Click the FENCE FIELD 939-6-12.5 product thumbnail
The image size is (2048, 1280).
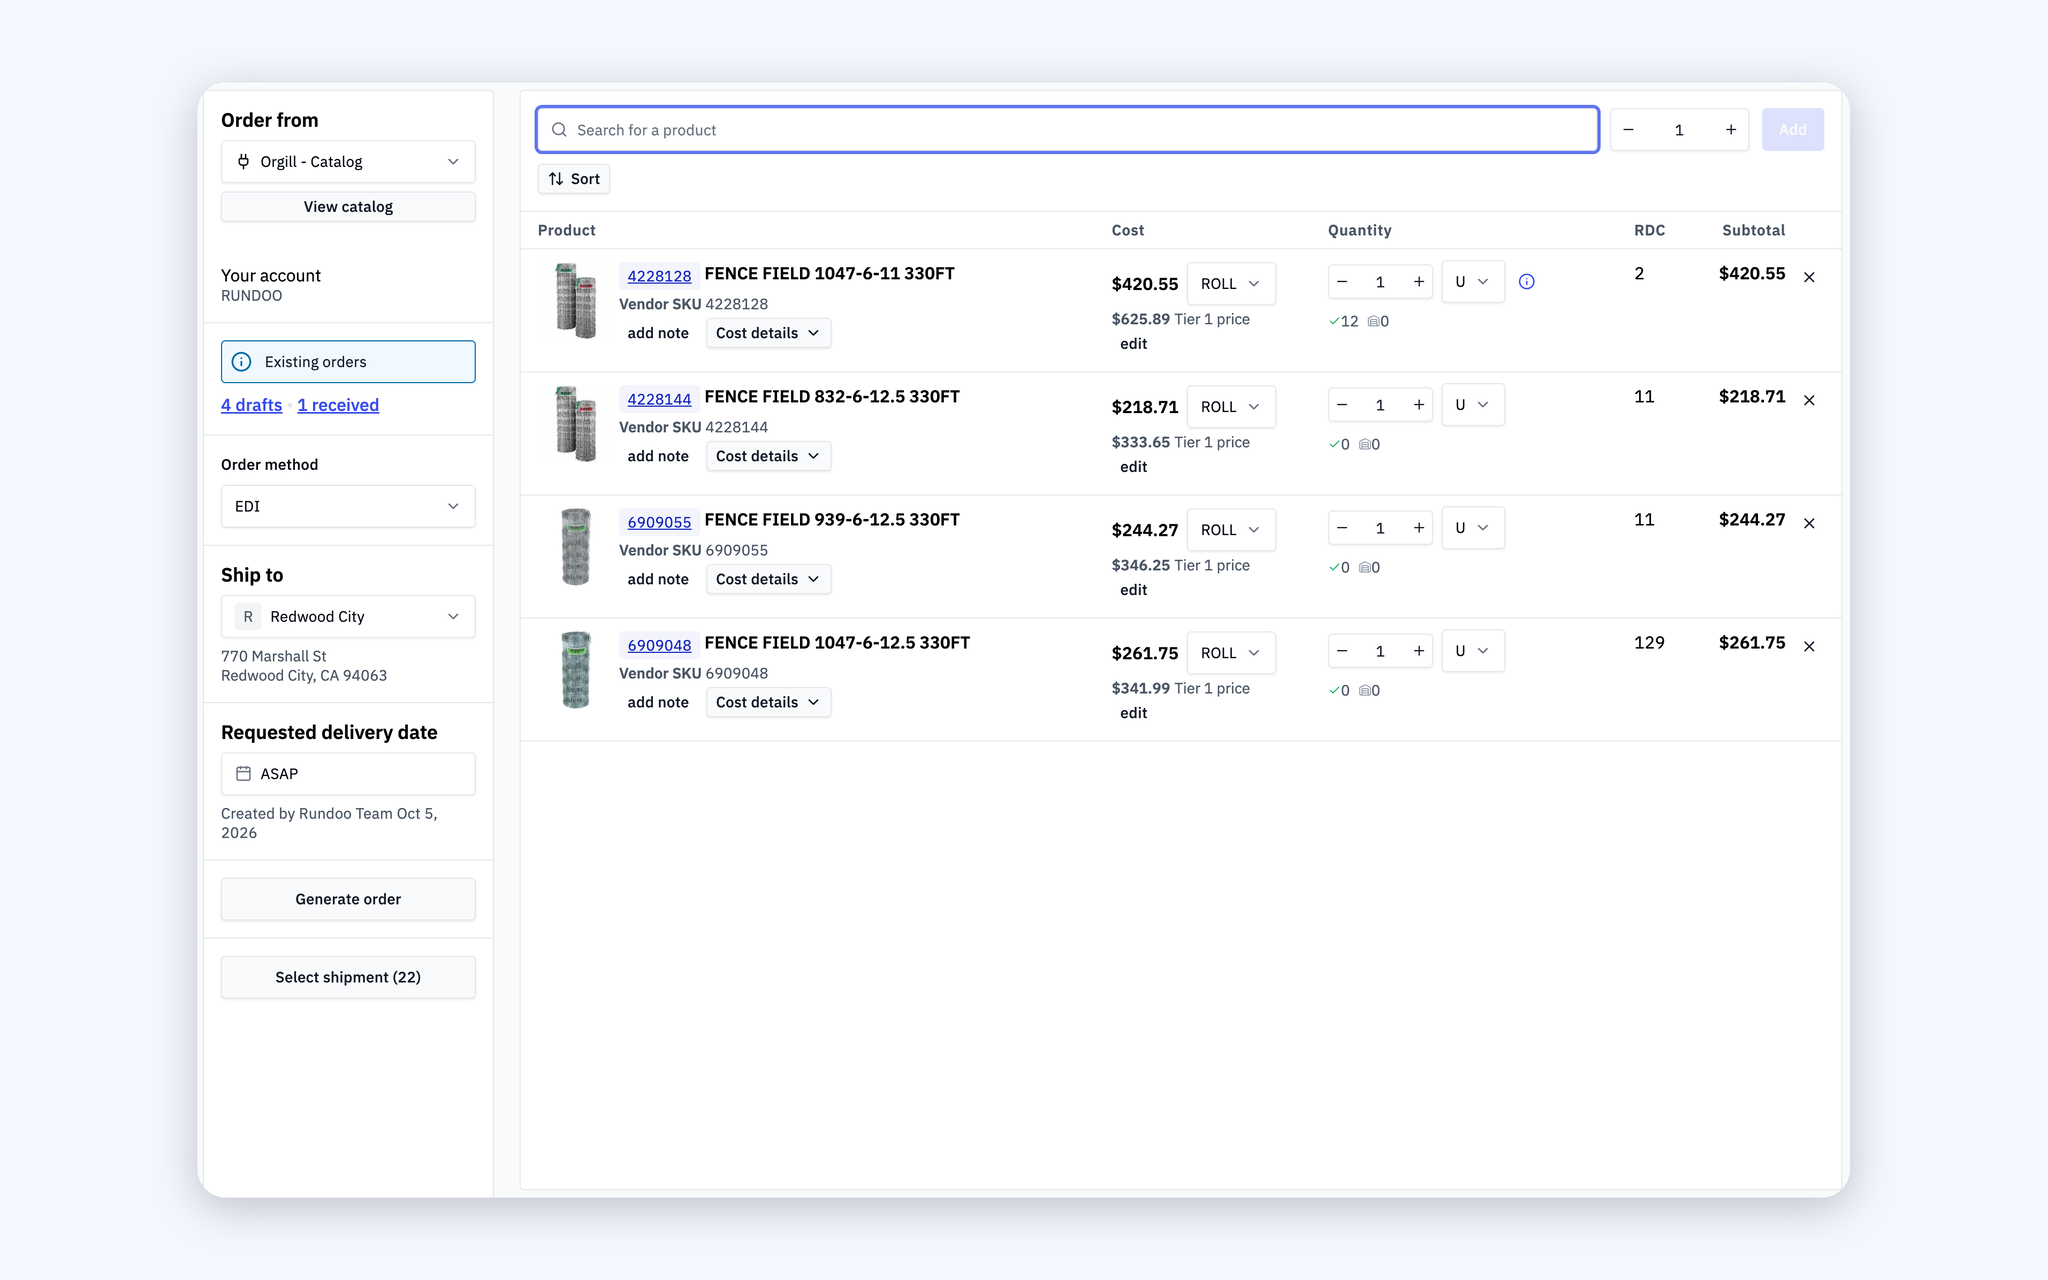pyautogui.click(x=576, y=547)
